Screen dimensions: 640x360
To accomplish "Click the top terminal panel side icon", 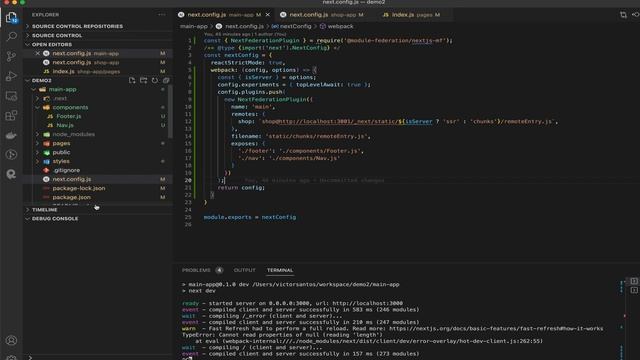I will coord(633,281).
